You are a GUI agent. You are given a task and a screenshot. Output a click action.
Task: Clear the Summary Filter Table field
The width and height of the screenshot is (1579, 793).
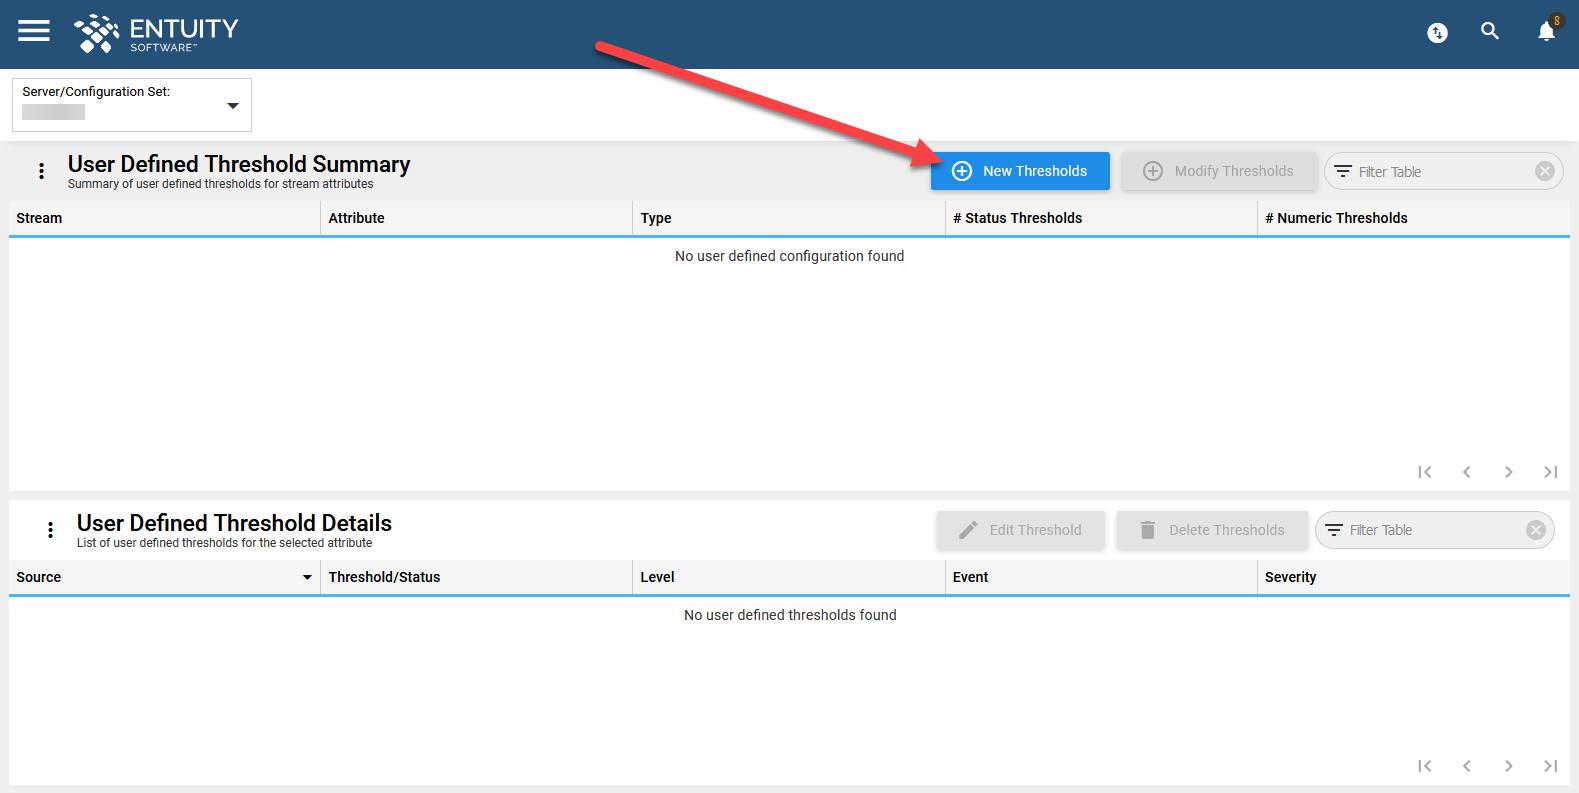click(1545, 171)
